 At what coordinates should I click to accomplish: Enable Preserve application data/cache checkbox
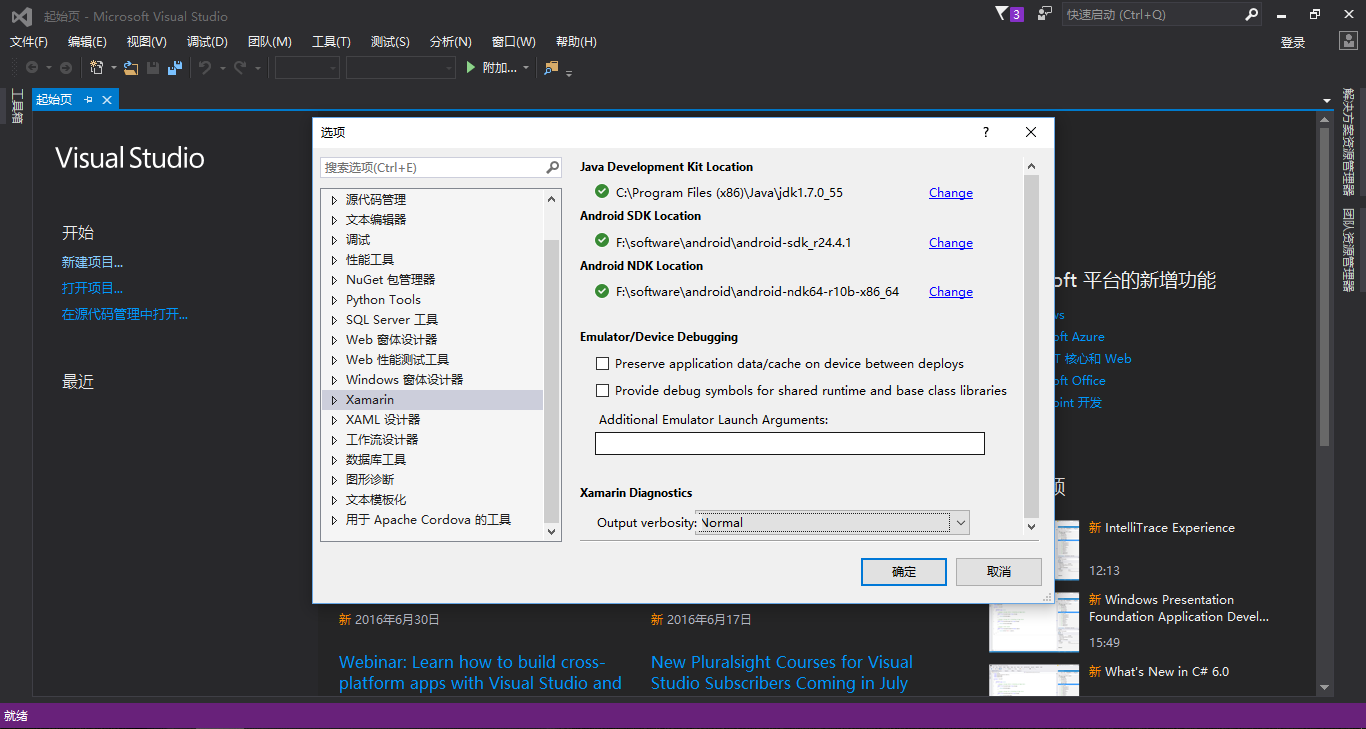tap(602, 364)
